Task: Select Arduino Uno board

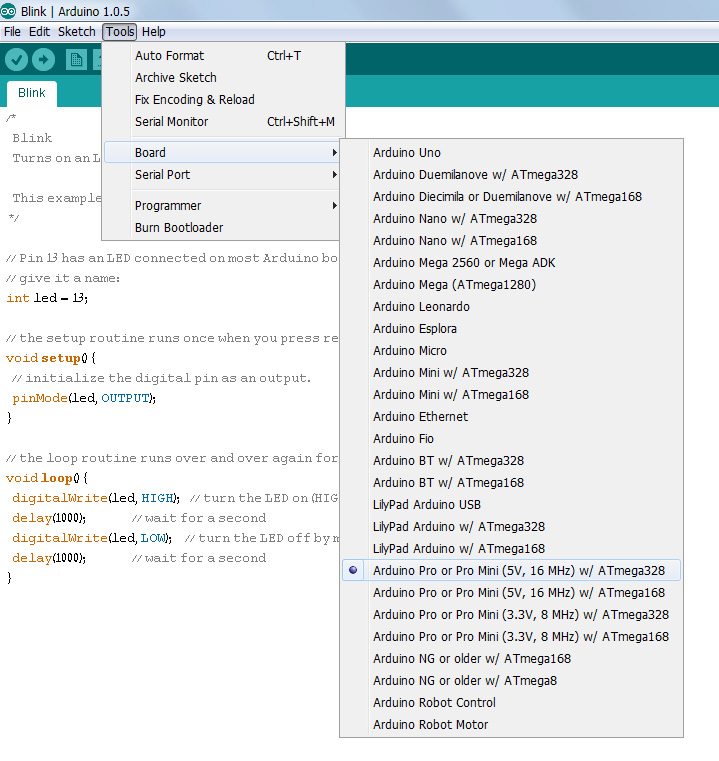Action: click(x=511, y=152)
